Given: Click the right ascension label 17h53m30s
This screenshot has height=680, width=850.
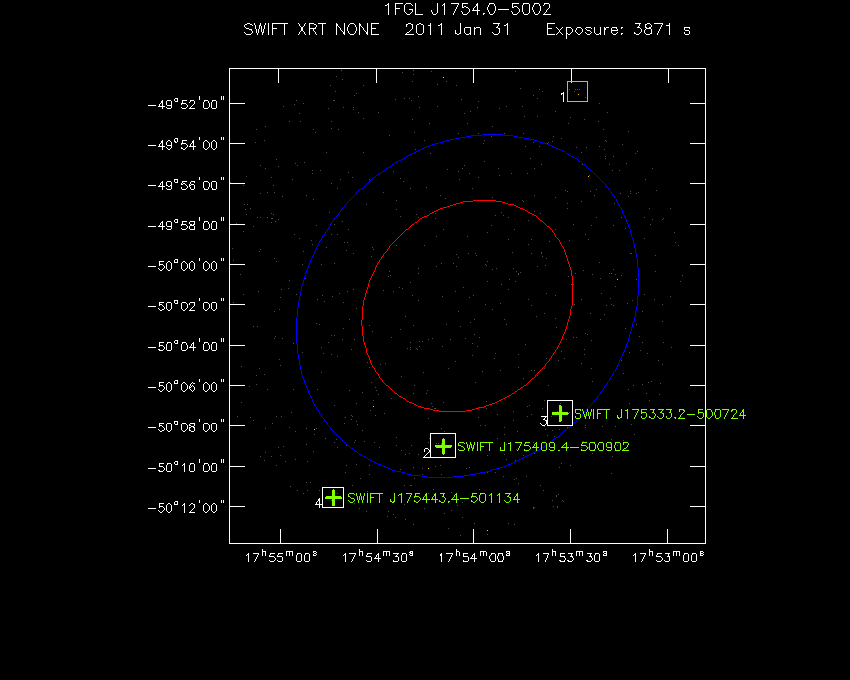Looking at the screenshot, I should point(571,556).
